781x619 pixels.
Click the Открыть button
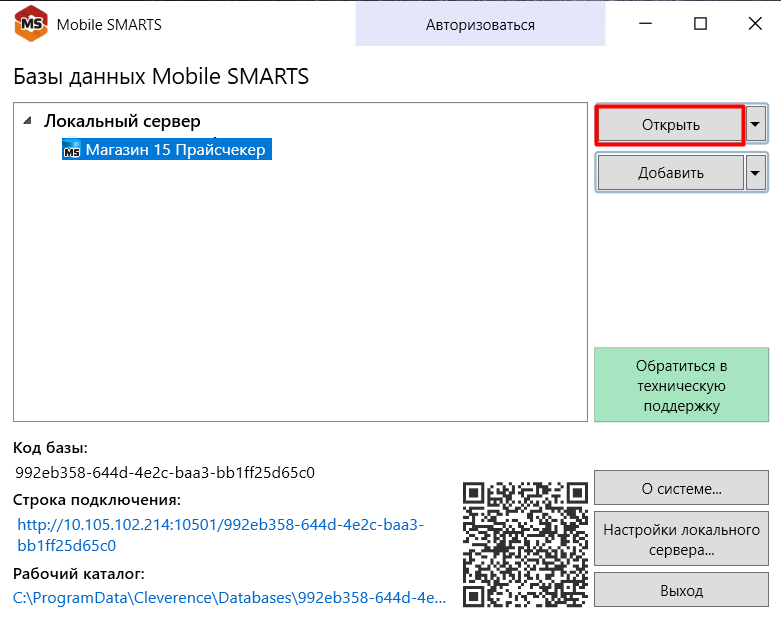[670, 125]
